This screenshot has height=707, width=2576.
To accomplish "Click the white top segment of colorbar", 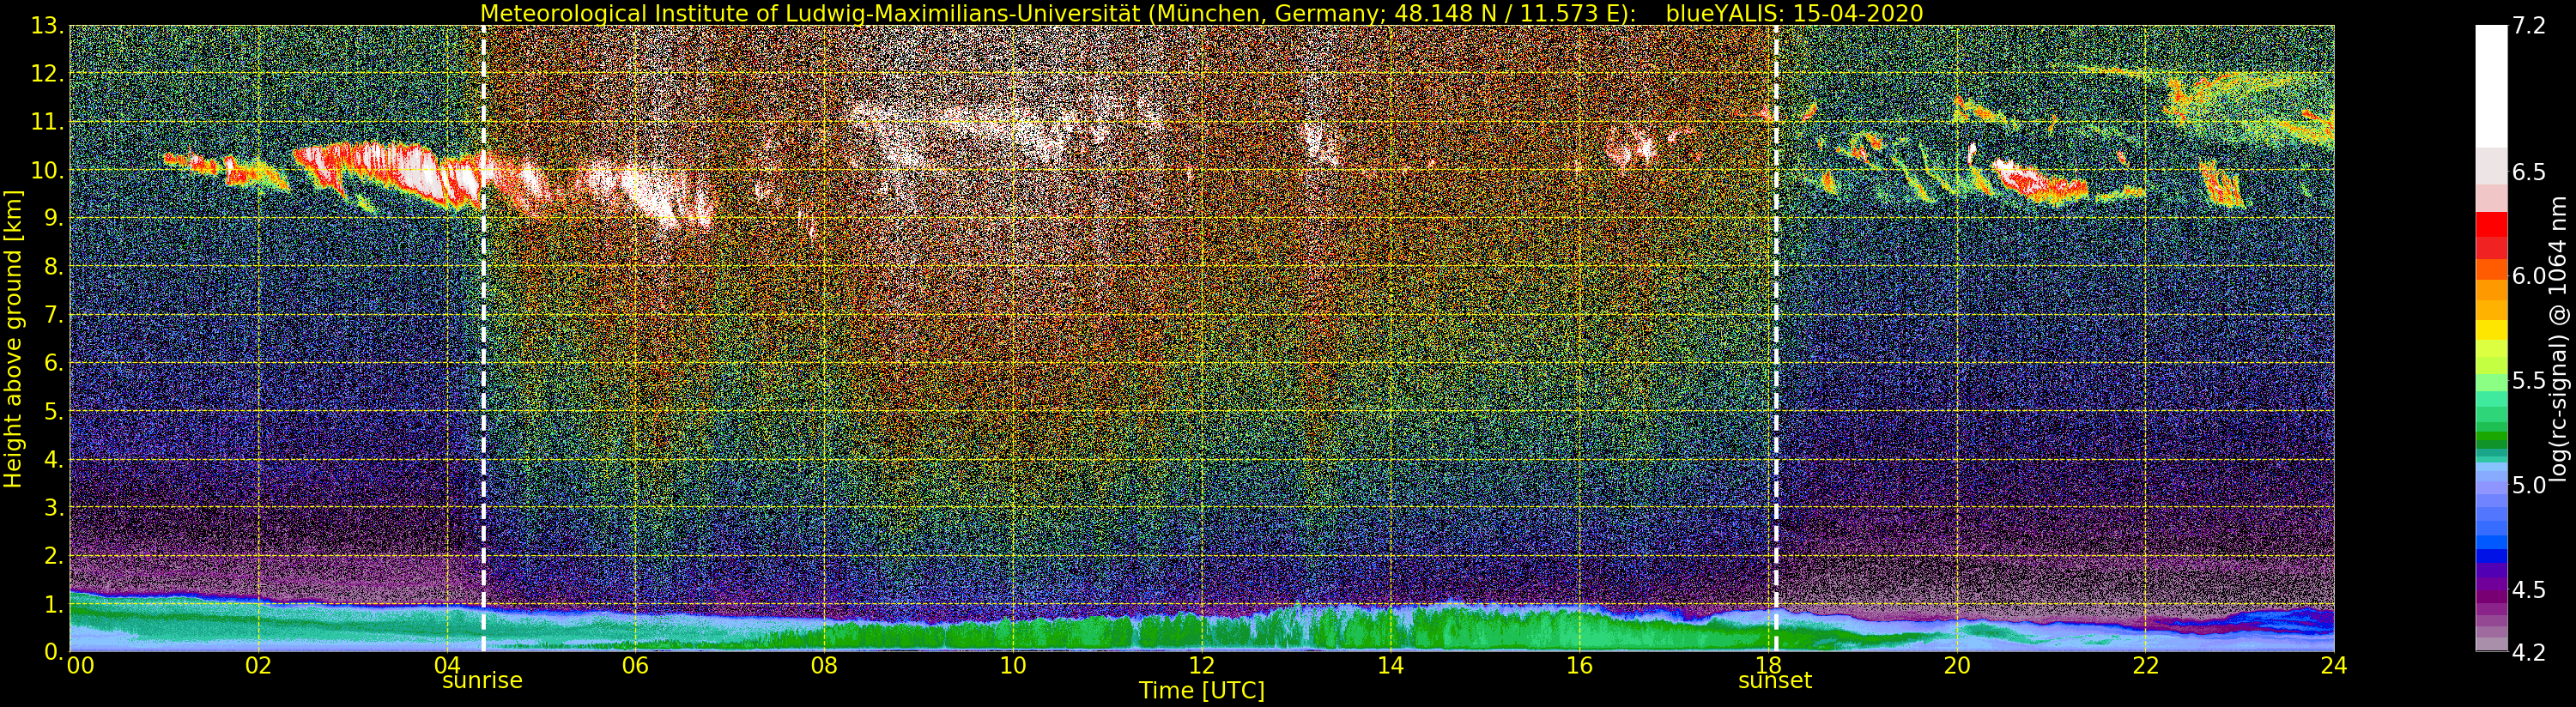I will 2491,86.
